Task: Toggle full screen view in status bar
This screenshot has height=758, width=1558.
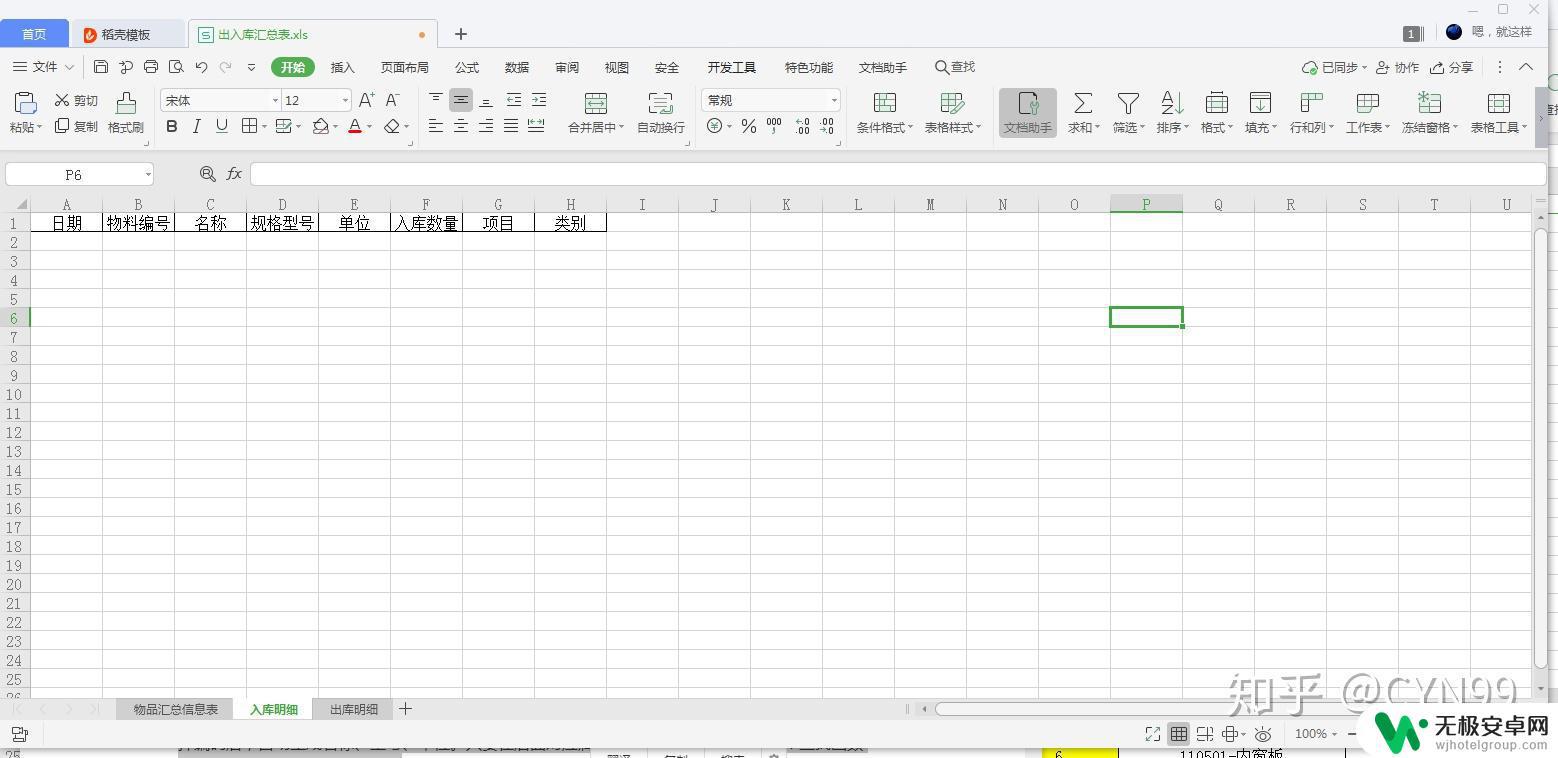Action: tap(1153, 734)
